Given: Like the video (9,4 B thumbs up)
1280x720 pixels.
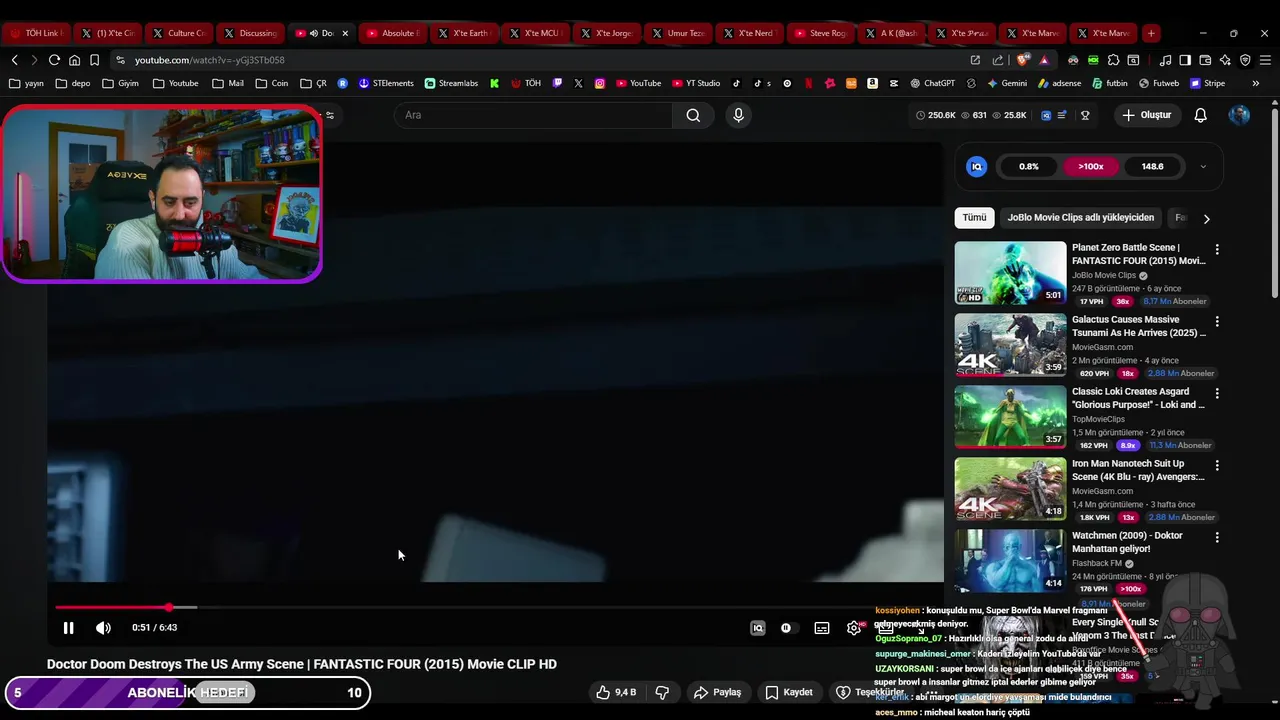Looking at the screenshot, I should click(616, 692).
